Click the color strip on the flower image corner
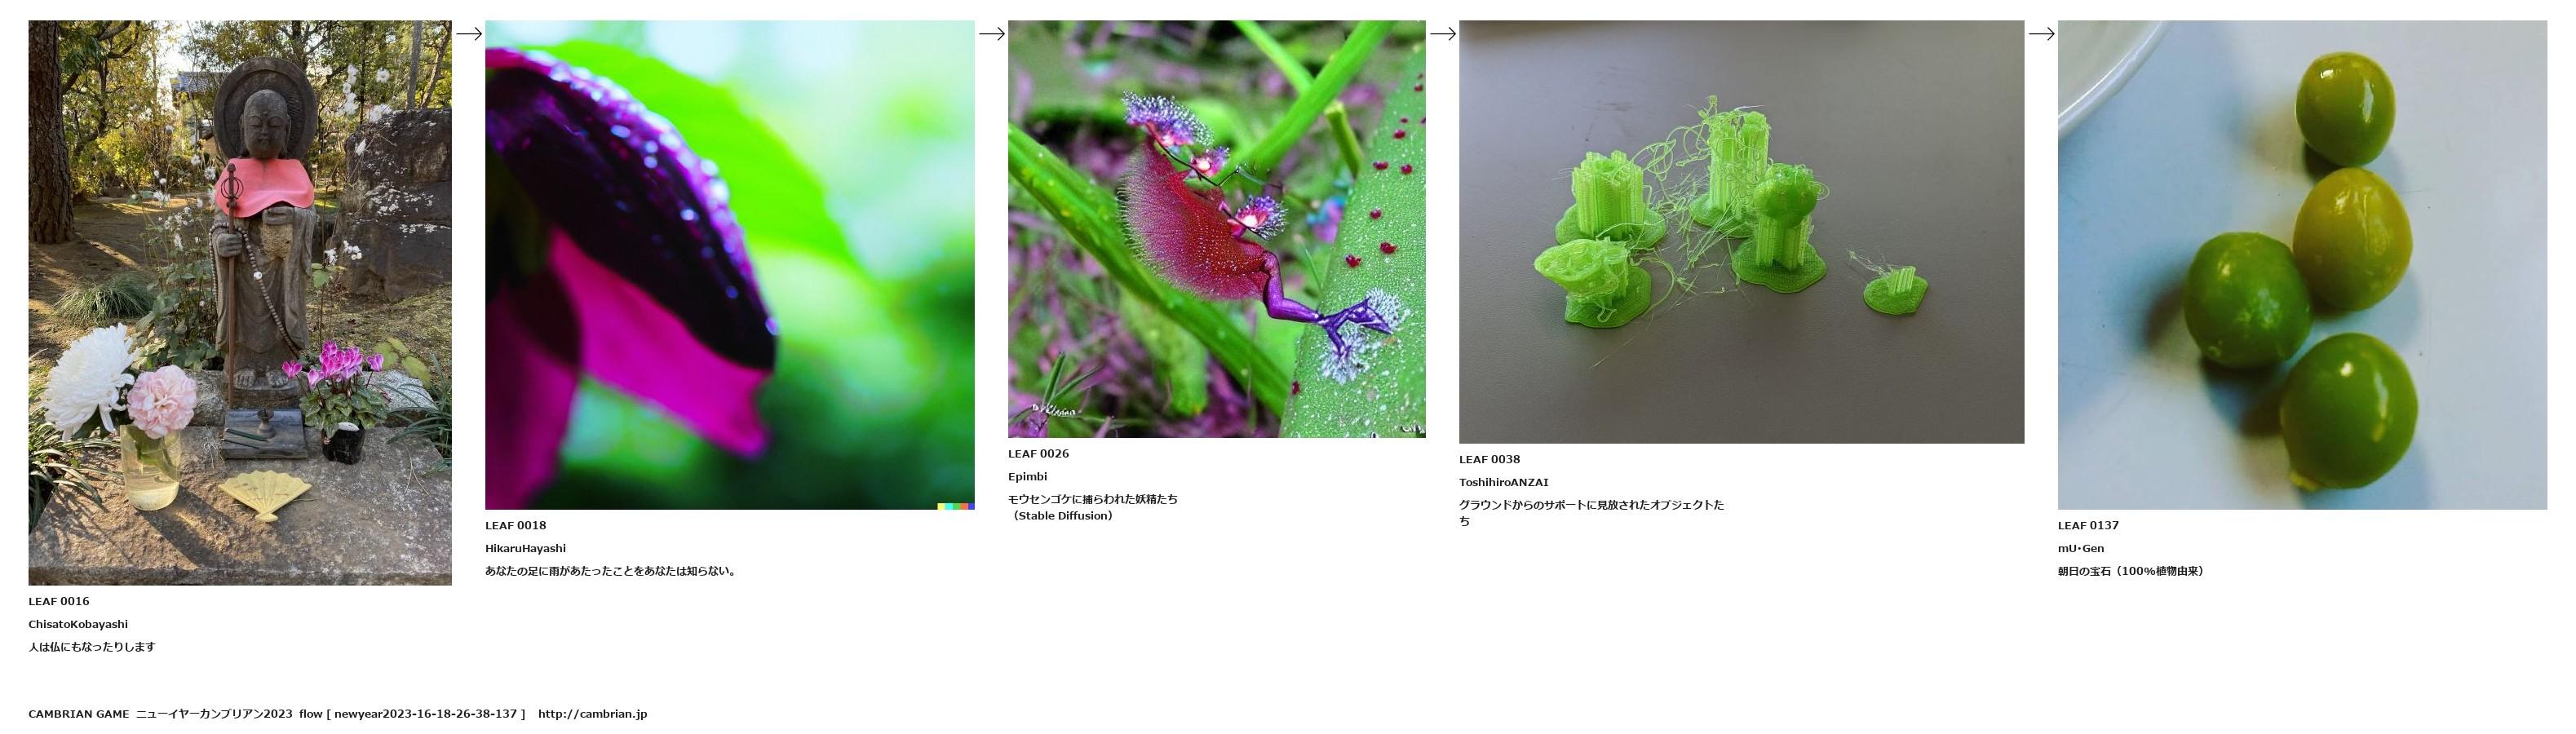Viewport: 2576px width, 734px height. pos(956,506)
